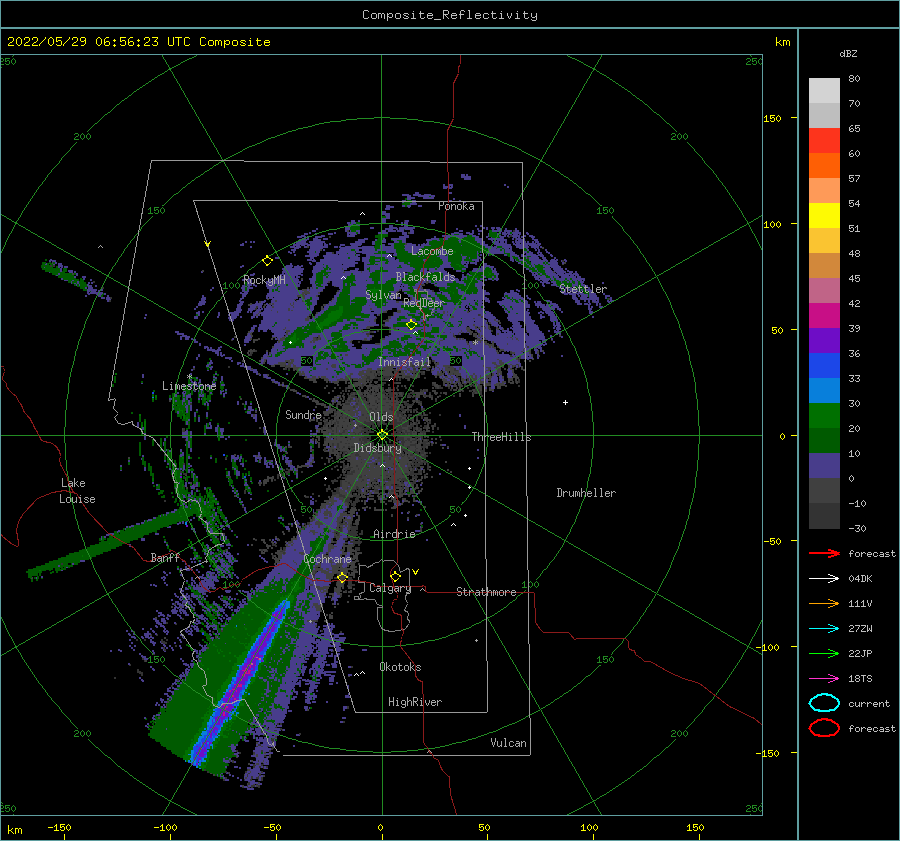900x841 pixels.
Task: Click the white plus marker west of Drumheller
Action: (x=565, y=402)
